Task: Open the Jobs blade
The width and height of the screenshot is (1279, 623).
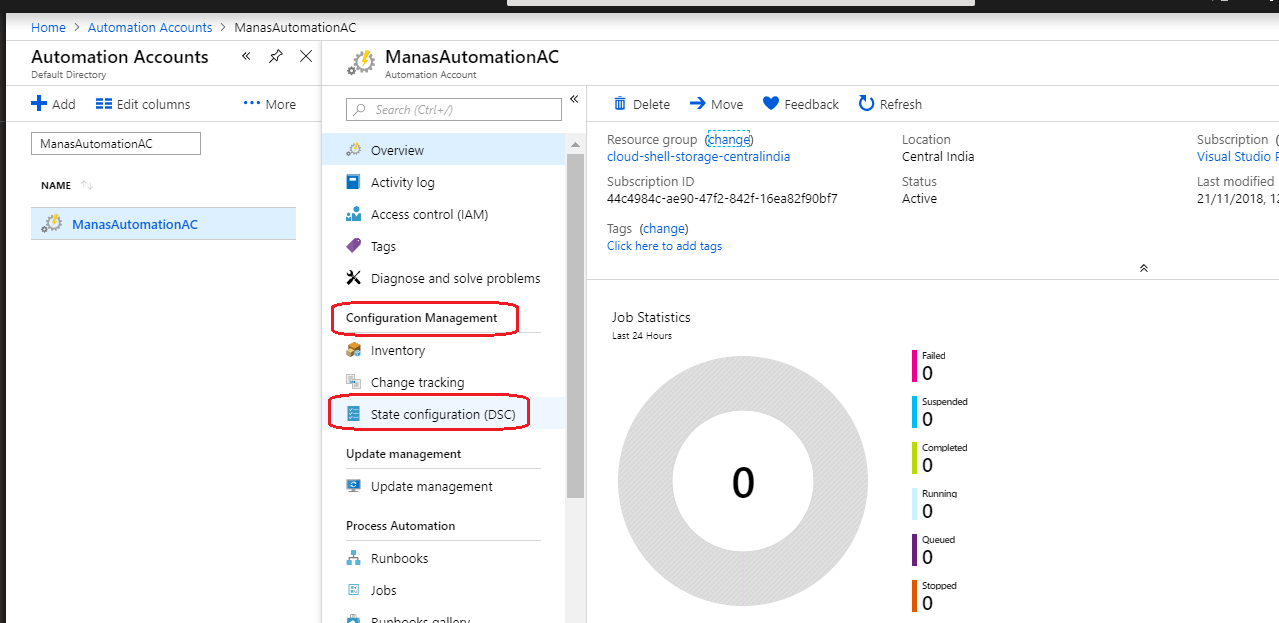Action: pyautogui.click(x=384, y=589)
